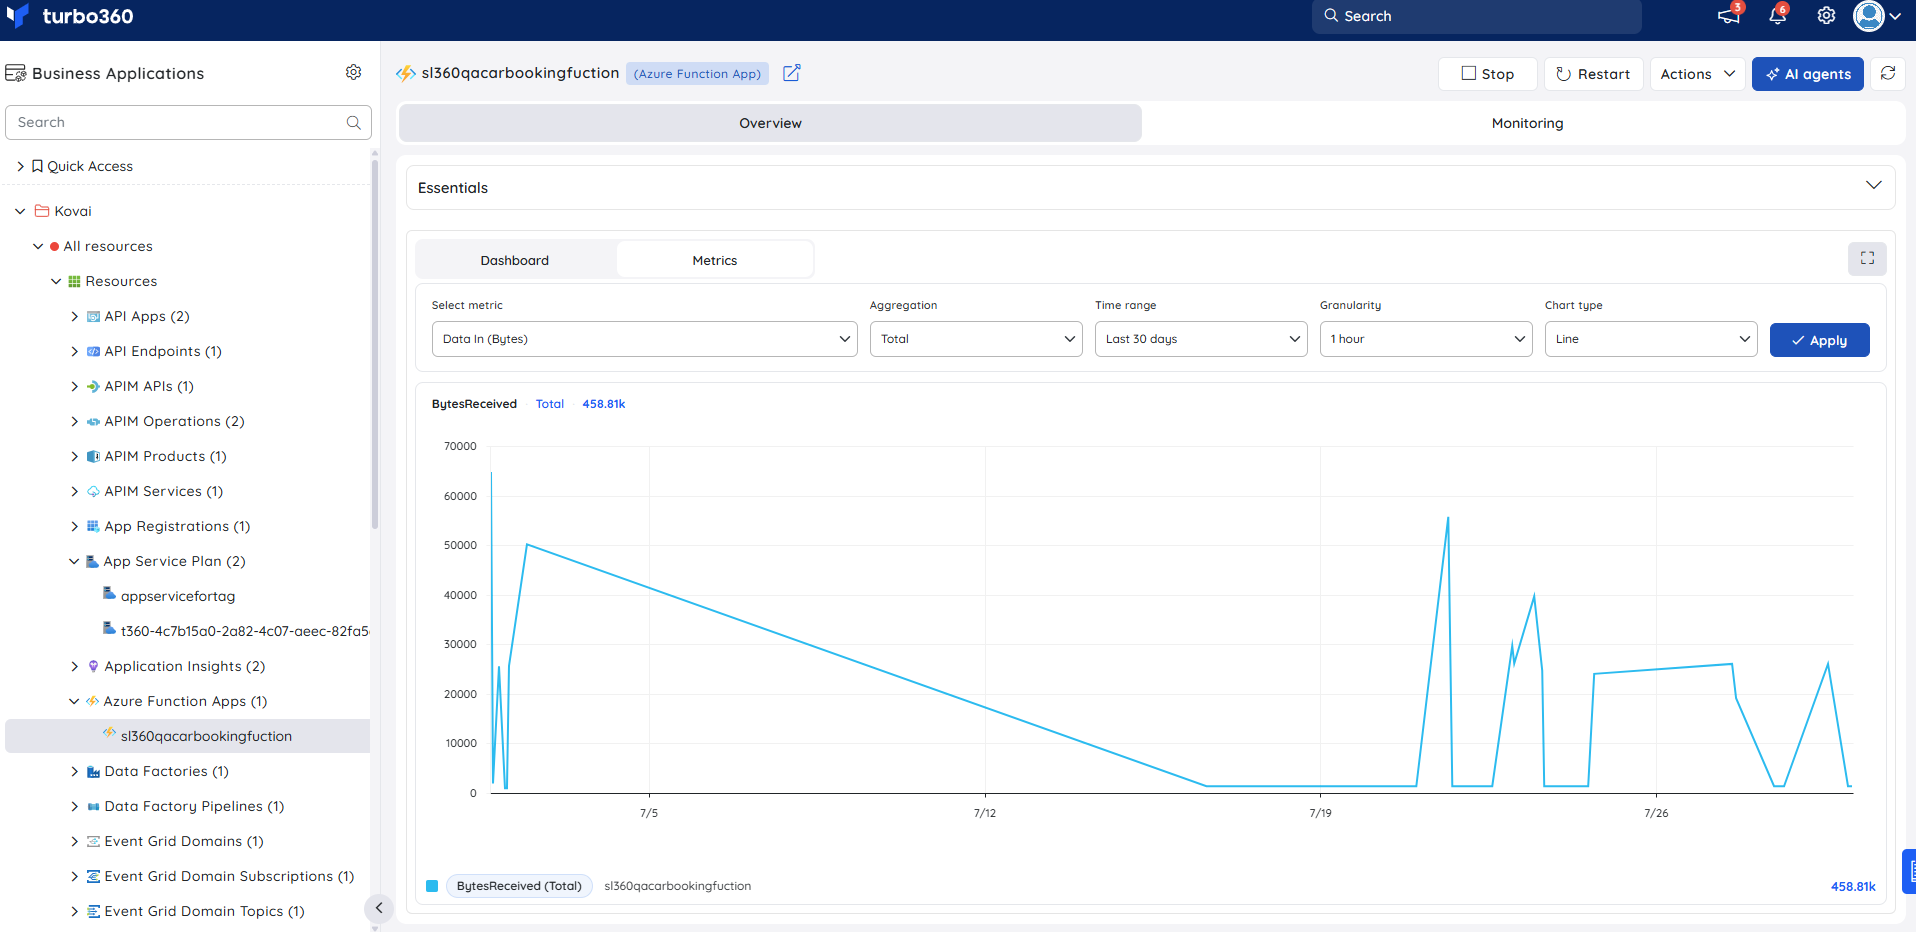This screenshot has width=1916, height=932.
Task: Select Event Grid Domain Subscriptions (1)
Action: pyautogui.click(x=229, y=876)
